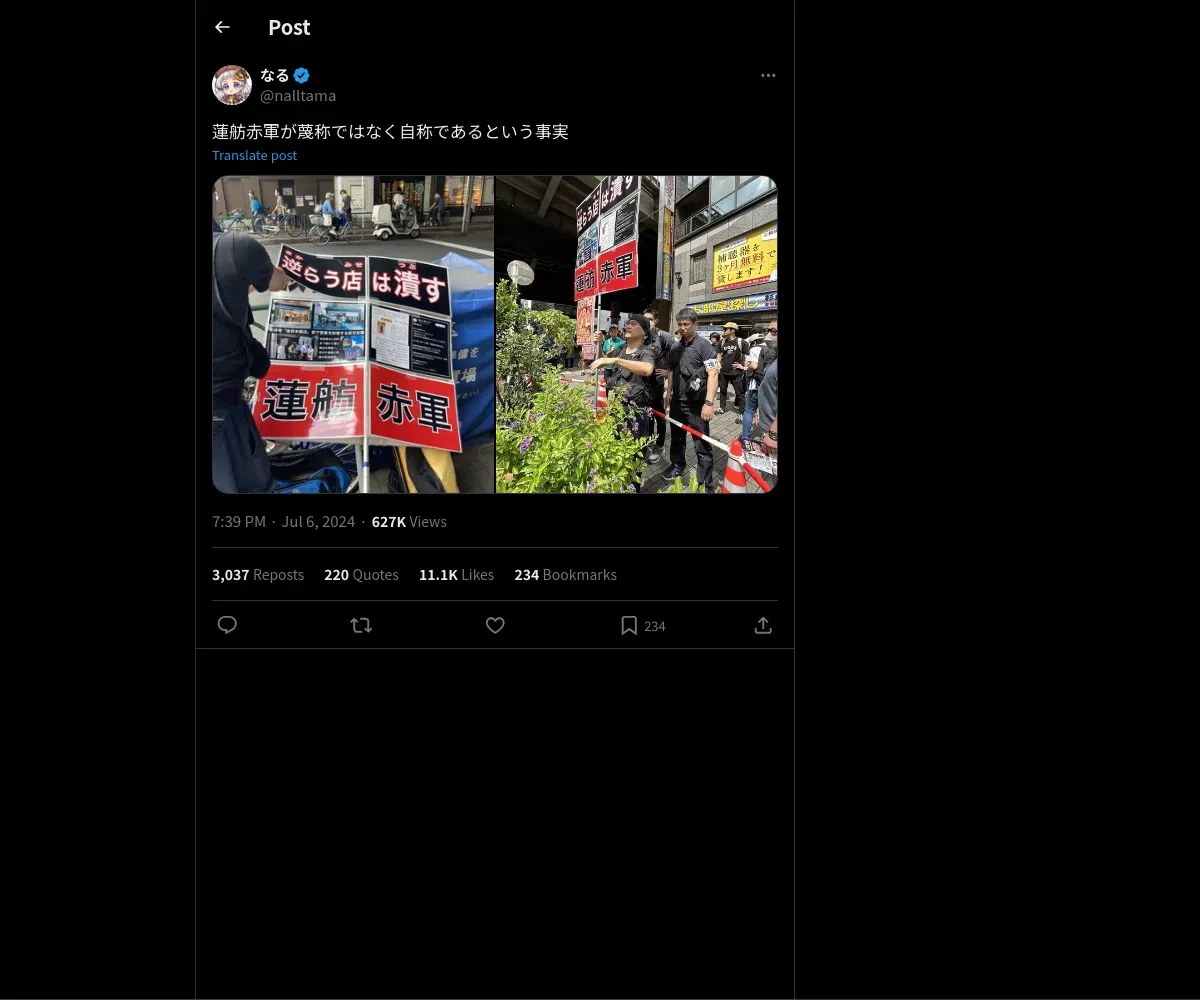Click the share upload icon
Image resolution: width=1200 pixels, height=1000 pixels.
[x=763, y=625]
